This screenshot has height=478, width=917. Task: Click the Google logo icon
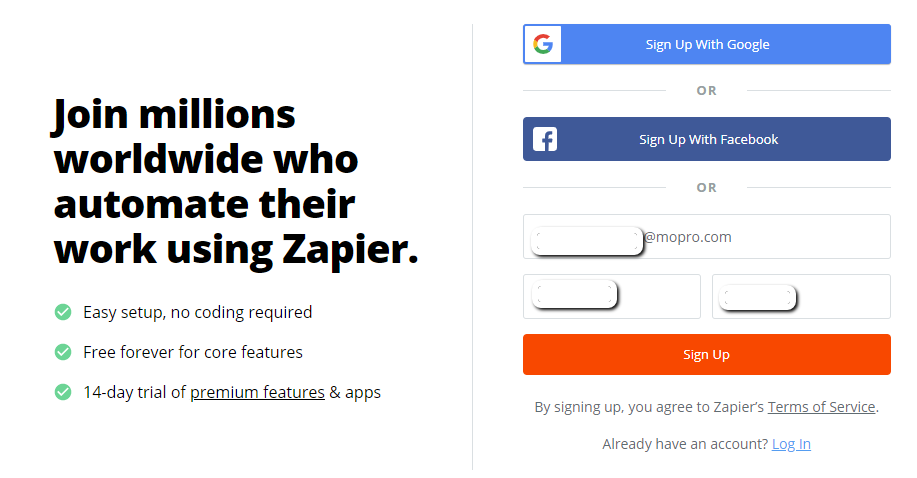click(543, 44)
